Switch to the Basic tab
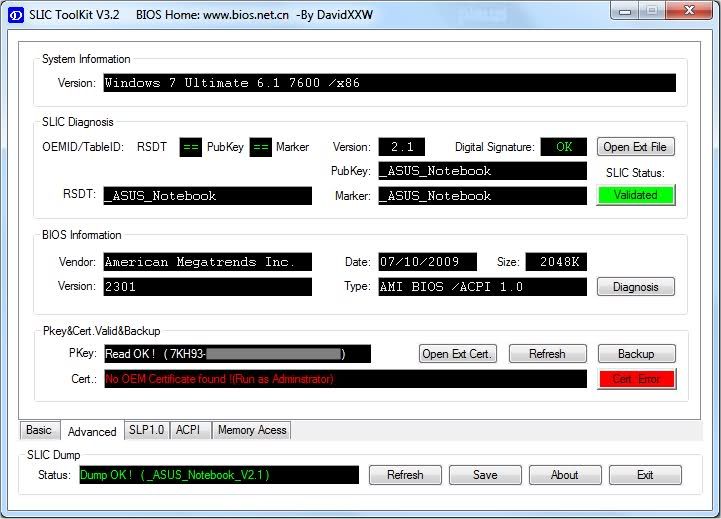The image size is (721, 519). [40, 430]
